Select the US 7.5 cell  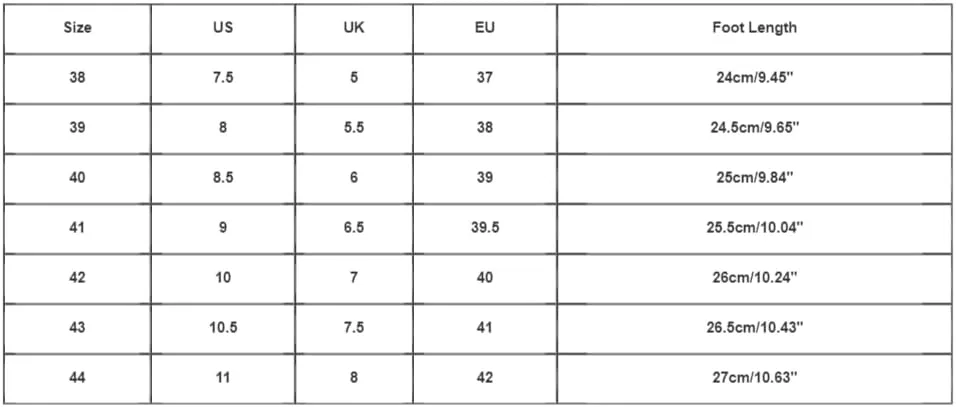tap(223, 78)
